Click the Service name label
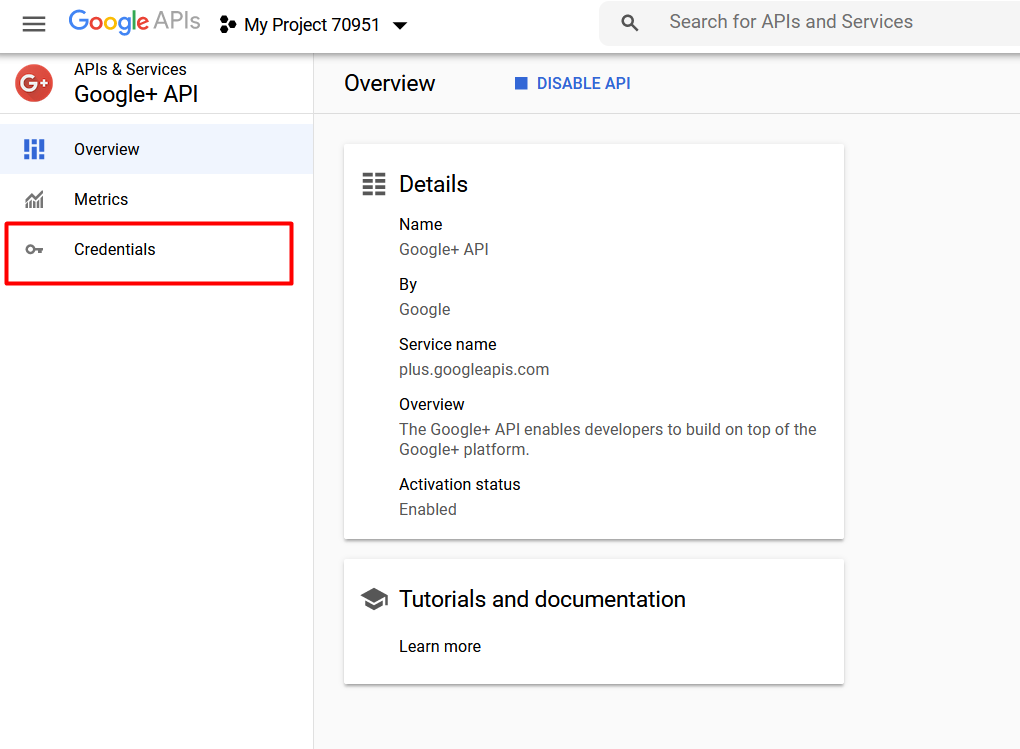Image resolution: width=1020 pixels, height=749 pixels. pos(448,344)
